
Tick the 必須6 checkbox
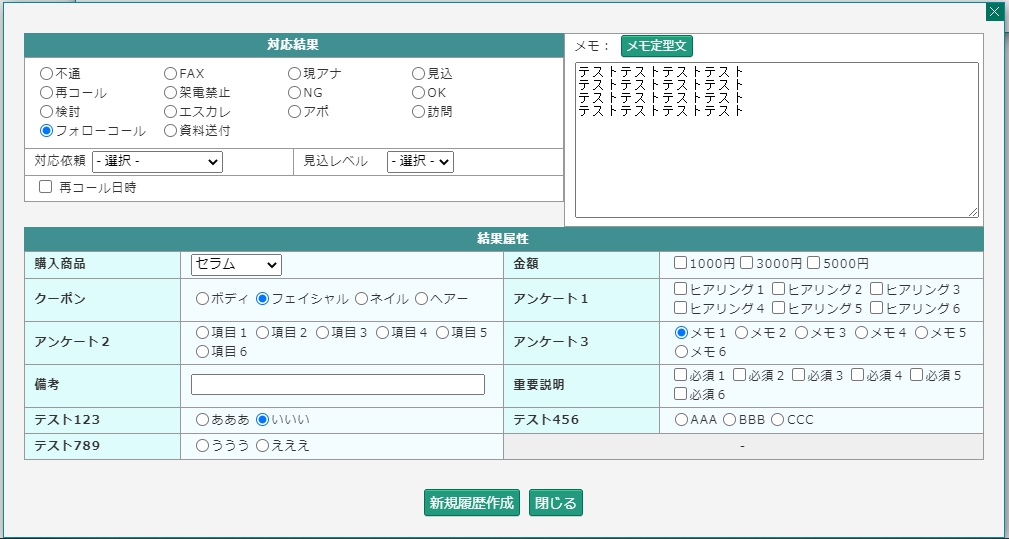[x=680, y=394]
